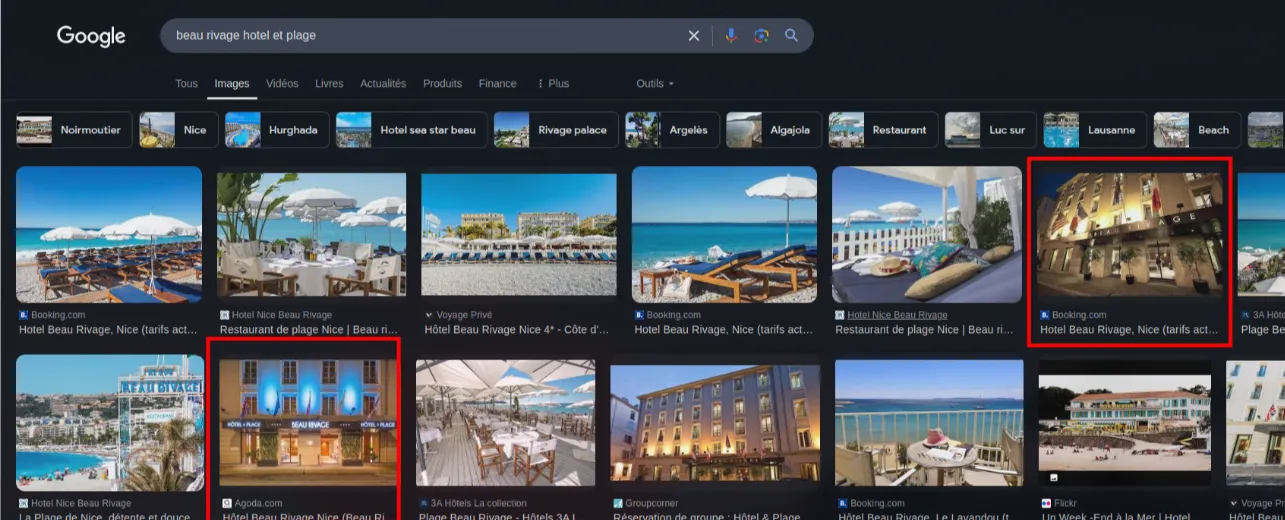Start voice search with the microphone icon
This screenshot has width=1285, height=520.
[x=731, y=36]
